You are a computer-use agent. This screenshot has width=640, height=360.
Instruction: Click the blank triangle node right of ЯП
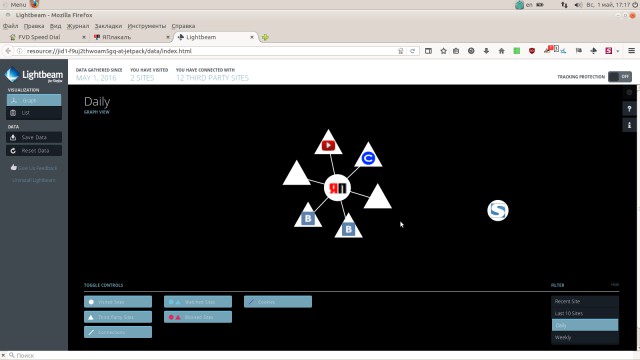pyautogui.click(x=378, y=199)
